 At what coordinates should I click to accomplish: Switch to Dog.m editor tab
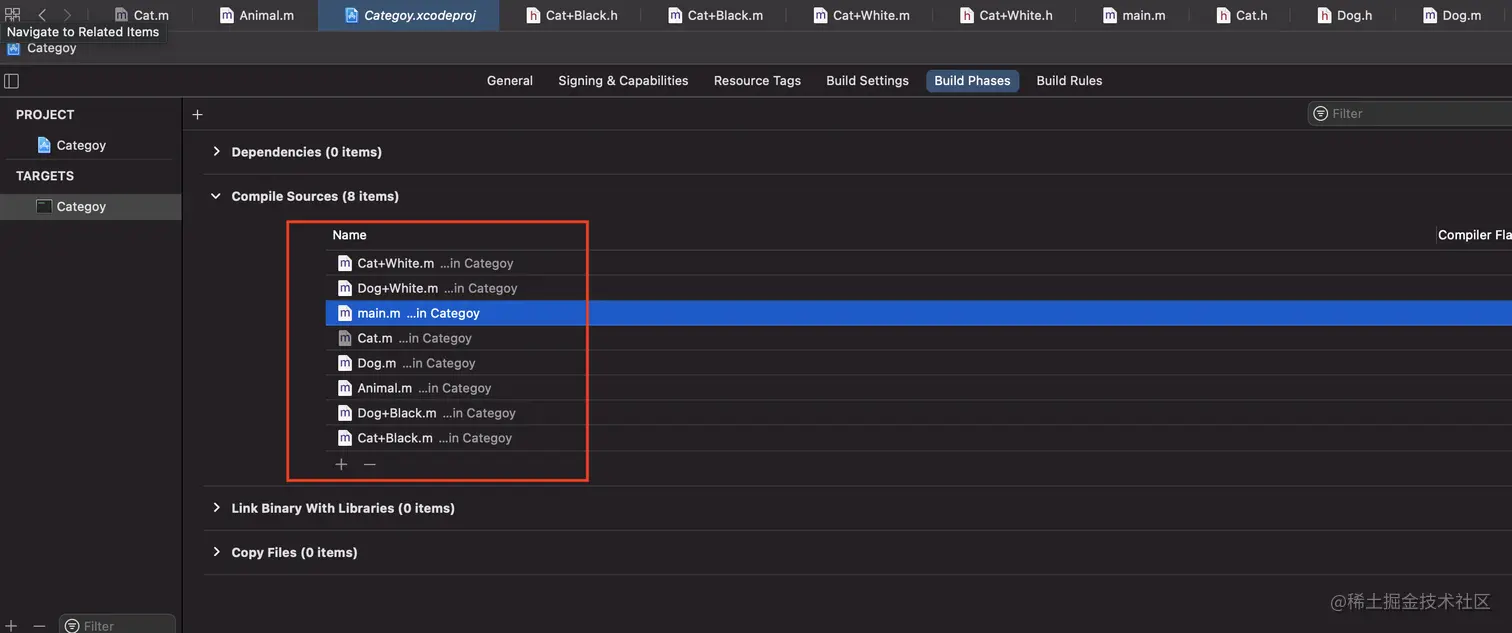pyautogui.click(x=1450, y=15)
